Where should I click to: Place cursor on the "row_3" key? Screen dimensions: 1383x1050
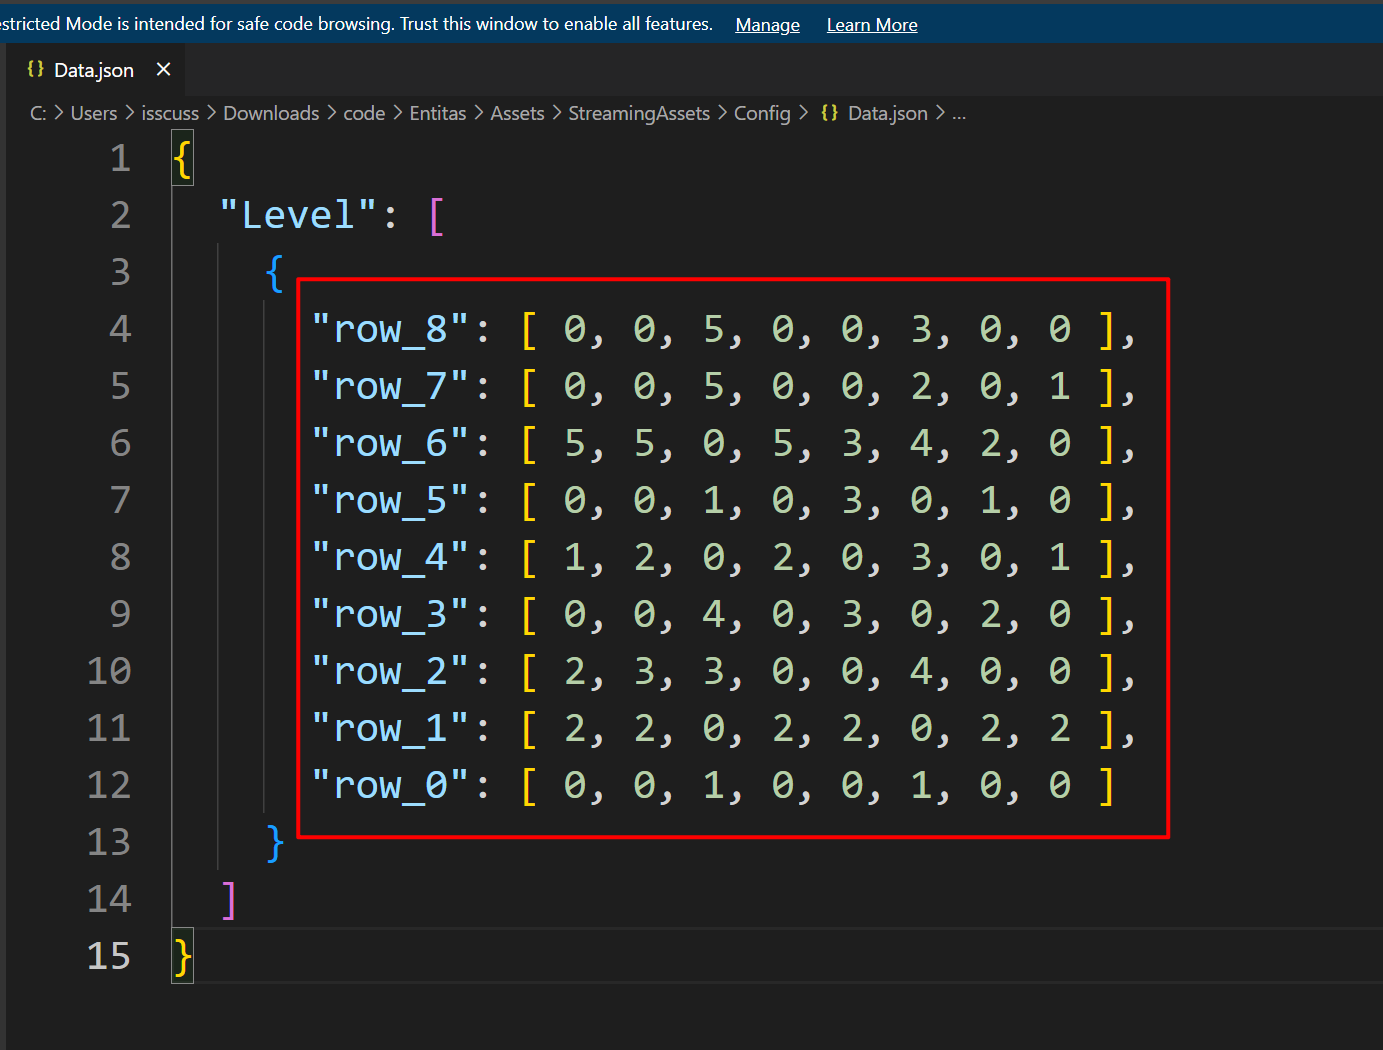tap(390, 614)
